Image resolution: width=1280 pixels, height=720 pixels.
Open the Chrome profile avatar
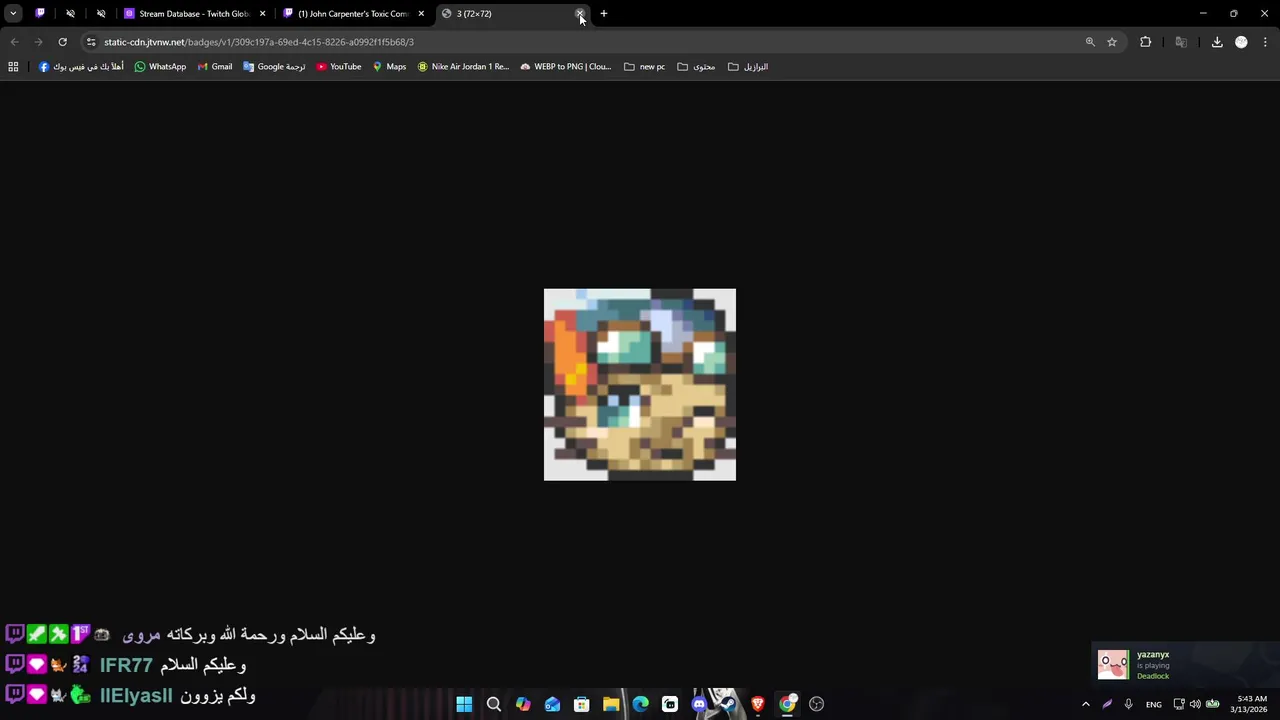coord(1241,42)
